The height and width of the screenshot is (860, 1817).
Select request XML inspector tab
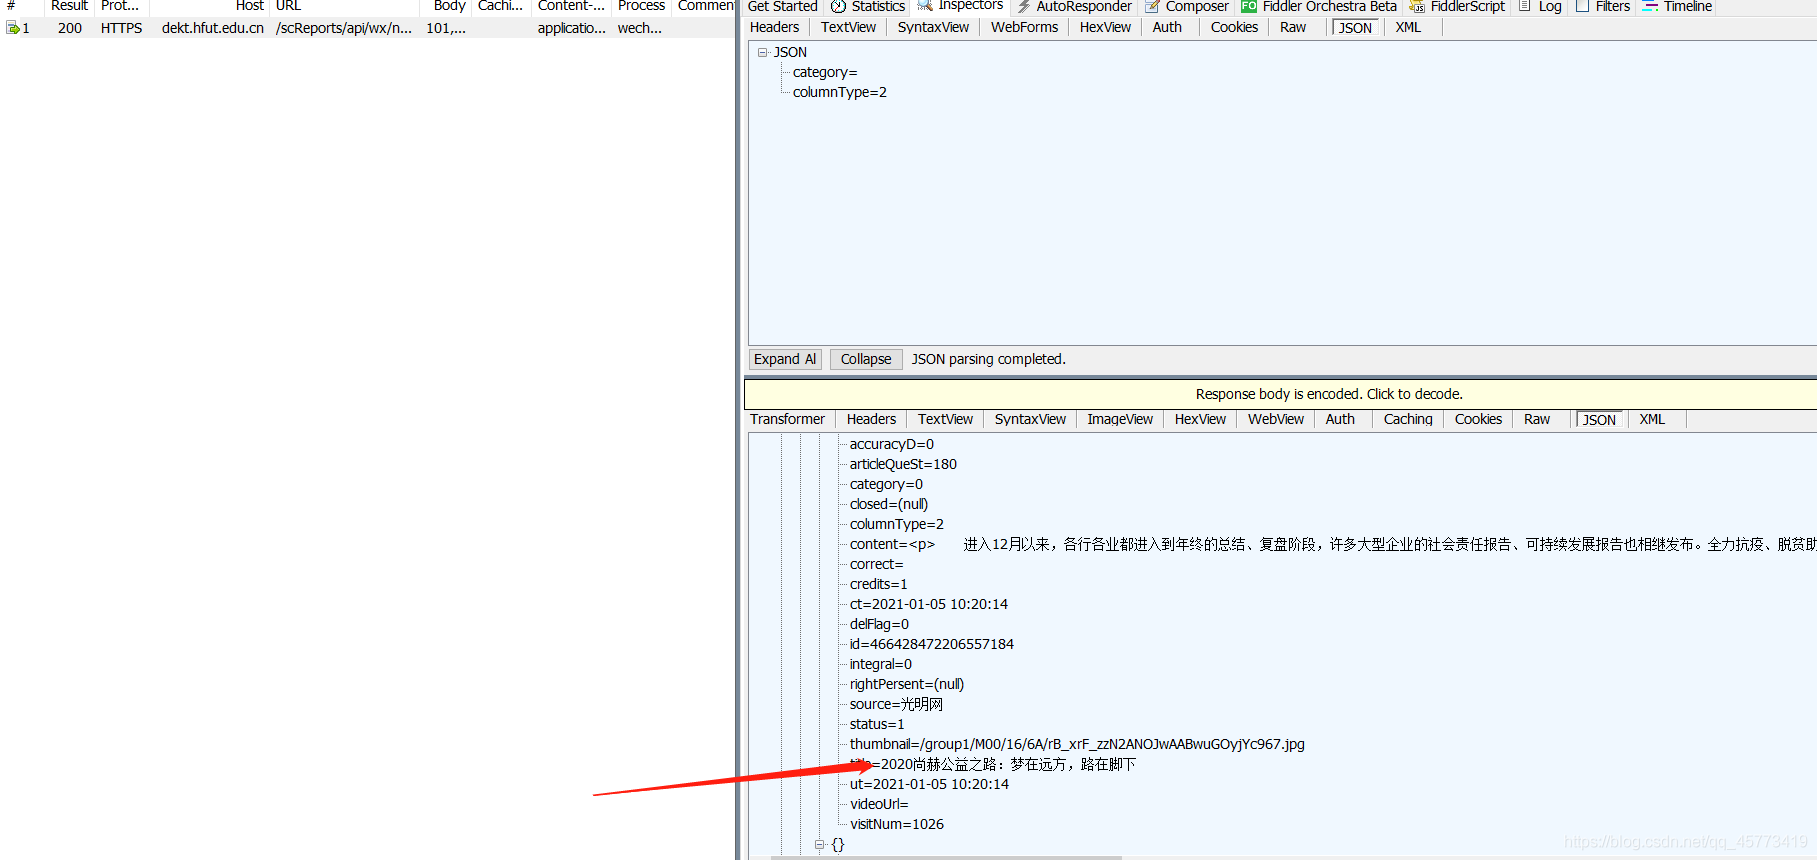coord(1408,27)
